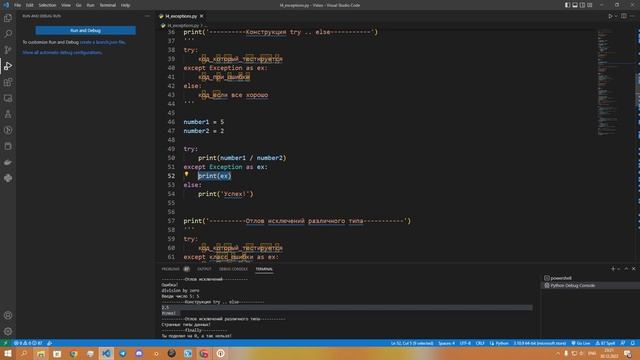Image resolution: width=640 pixels, height=360 pixels.
Task: Click the Run and Debug button
Action: tap(85, 30)
